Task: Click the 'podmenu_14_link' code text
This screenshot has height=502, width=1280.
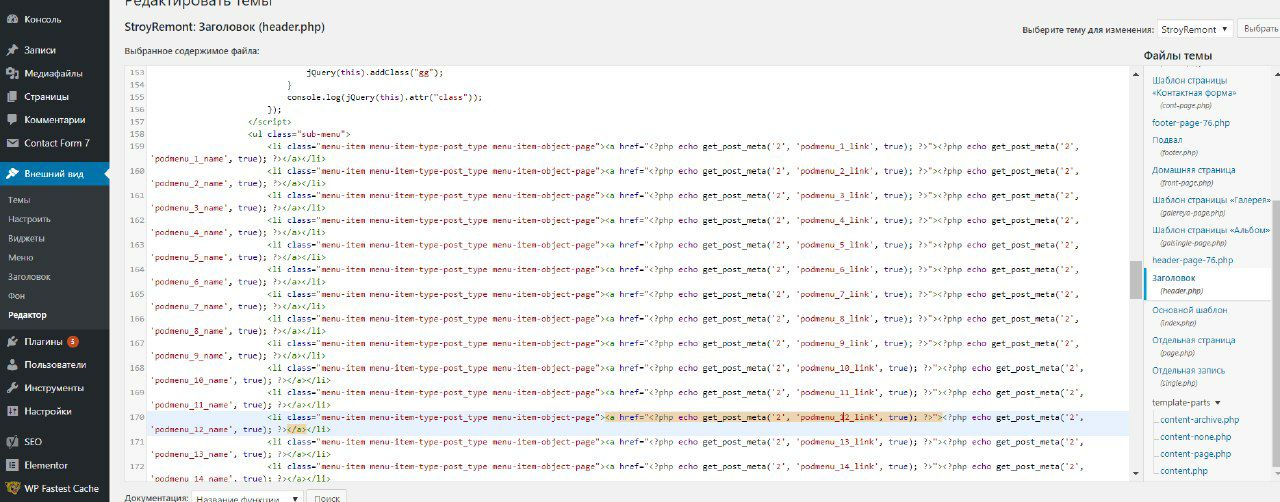Action: (840, 466)
